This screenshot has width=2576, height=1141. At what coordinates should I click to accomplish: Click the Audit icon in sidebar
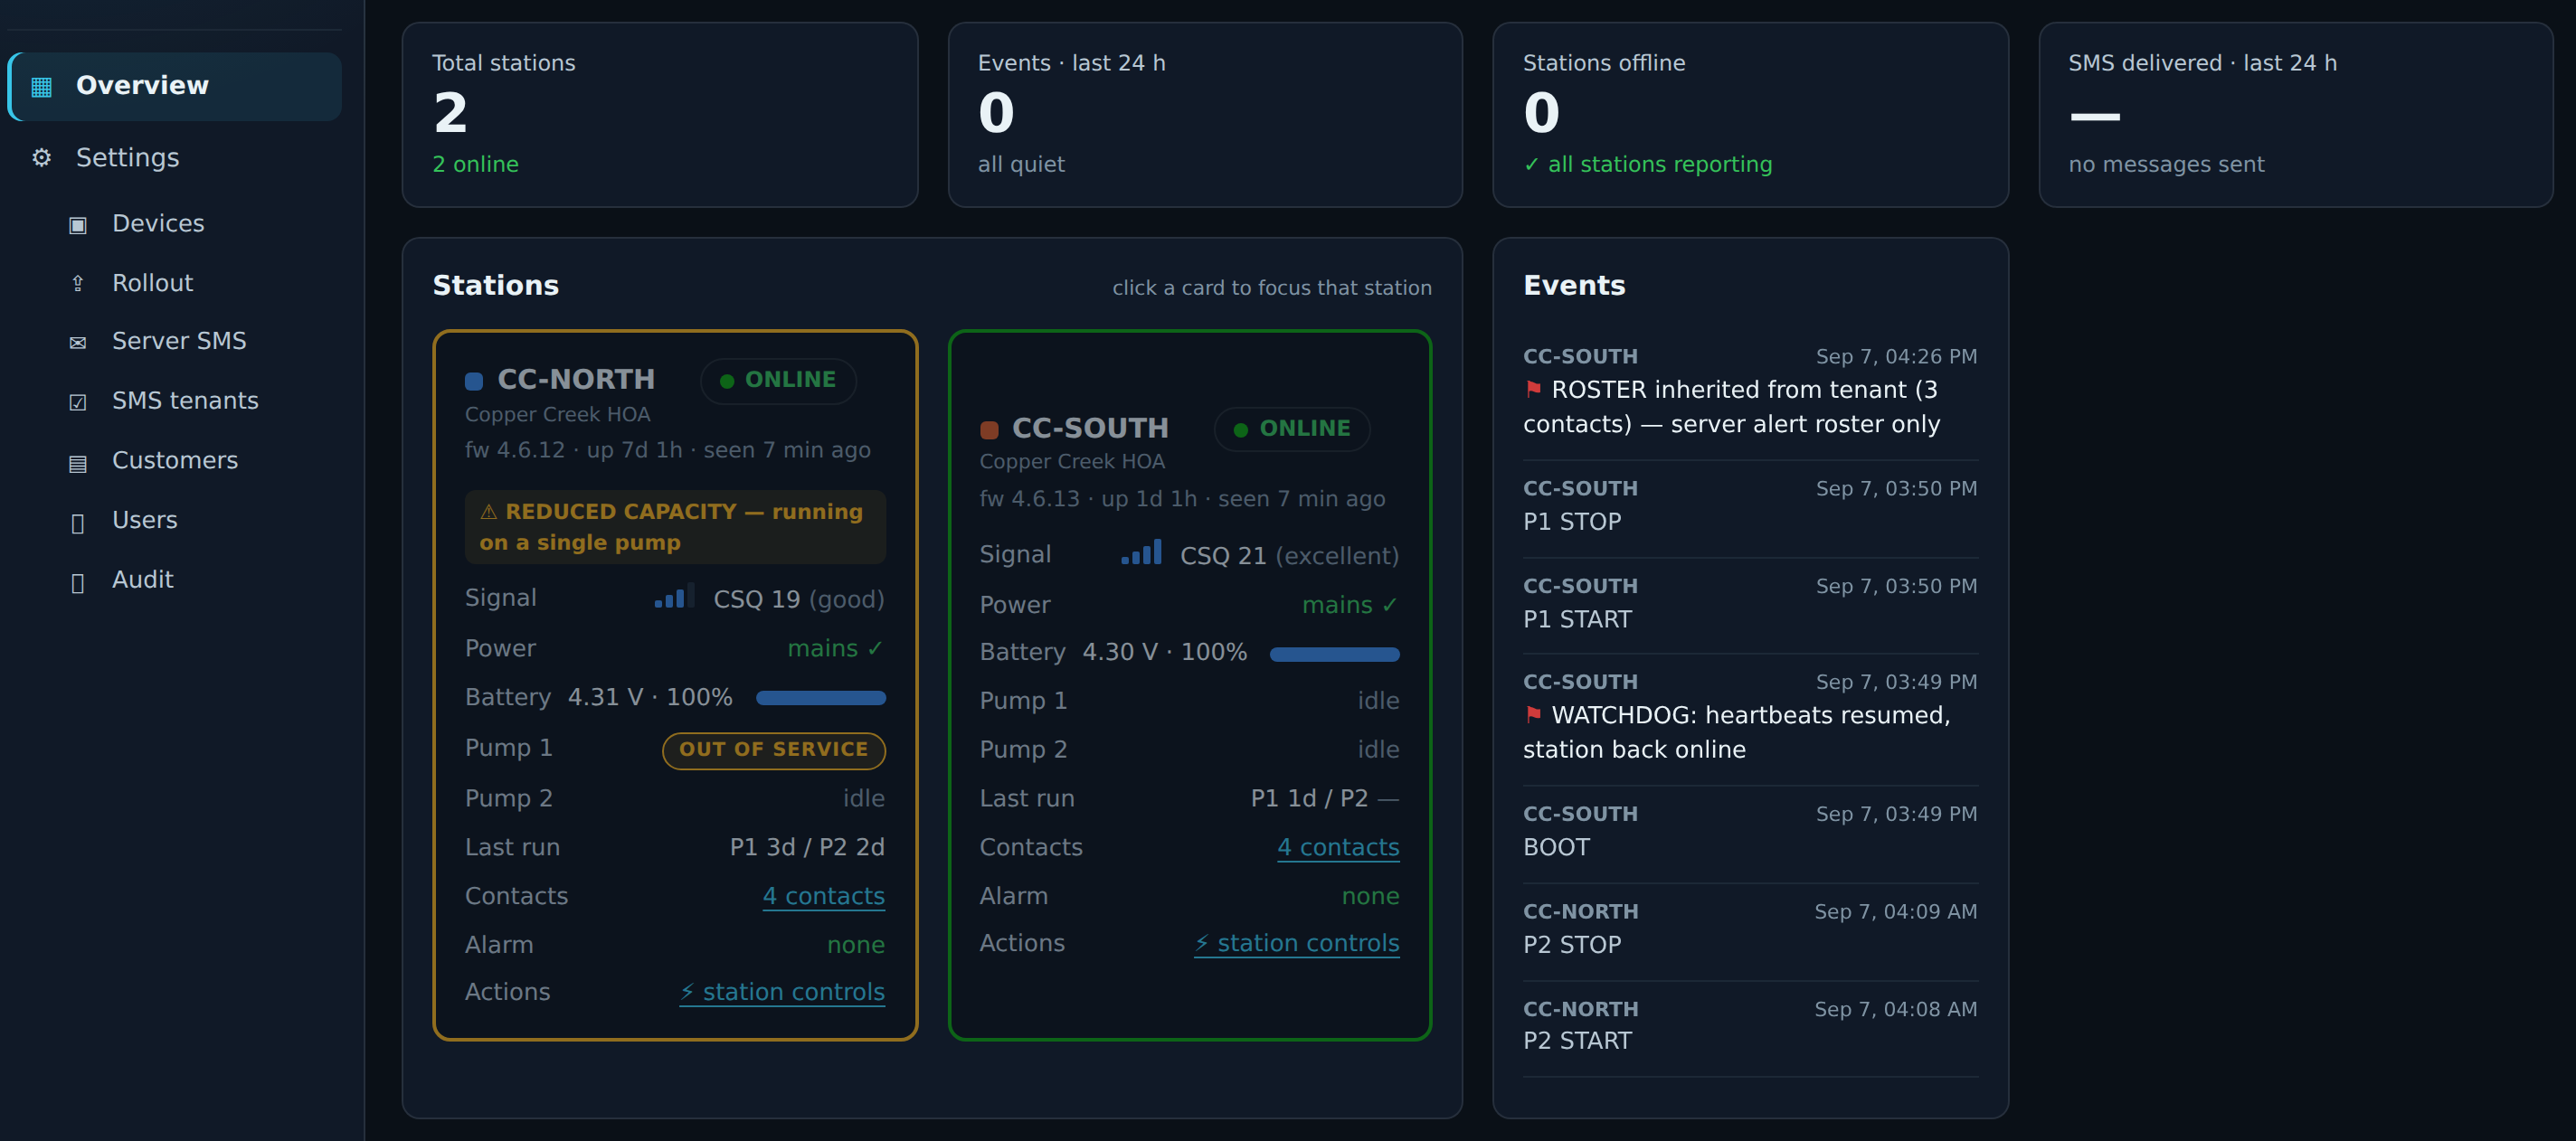tap(78, 582)
